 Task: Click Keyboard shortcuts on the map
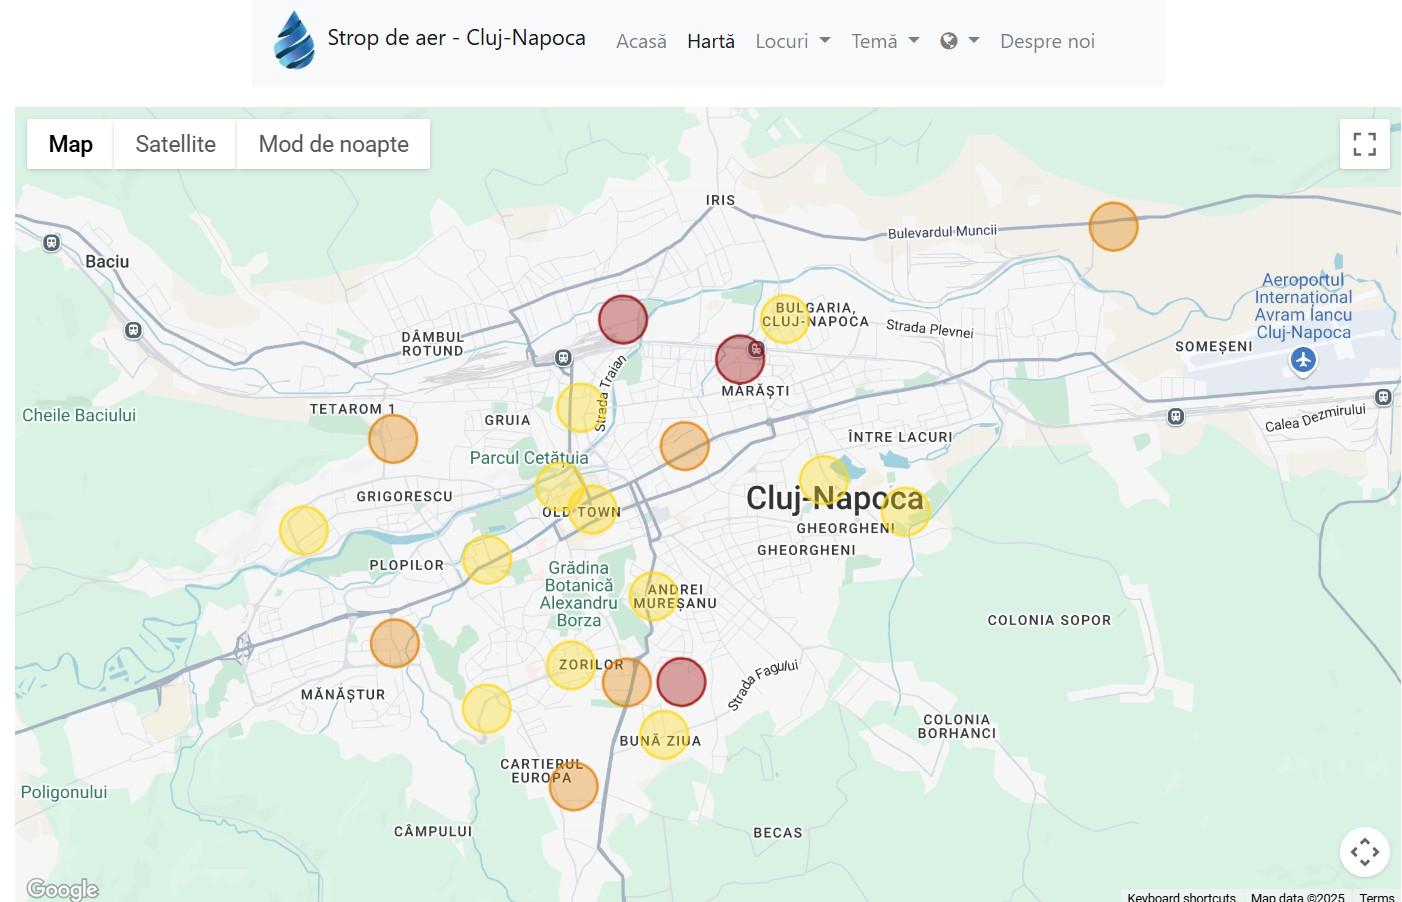1181,897
